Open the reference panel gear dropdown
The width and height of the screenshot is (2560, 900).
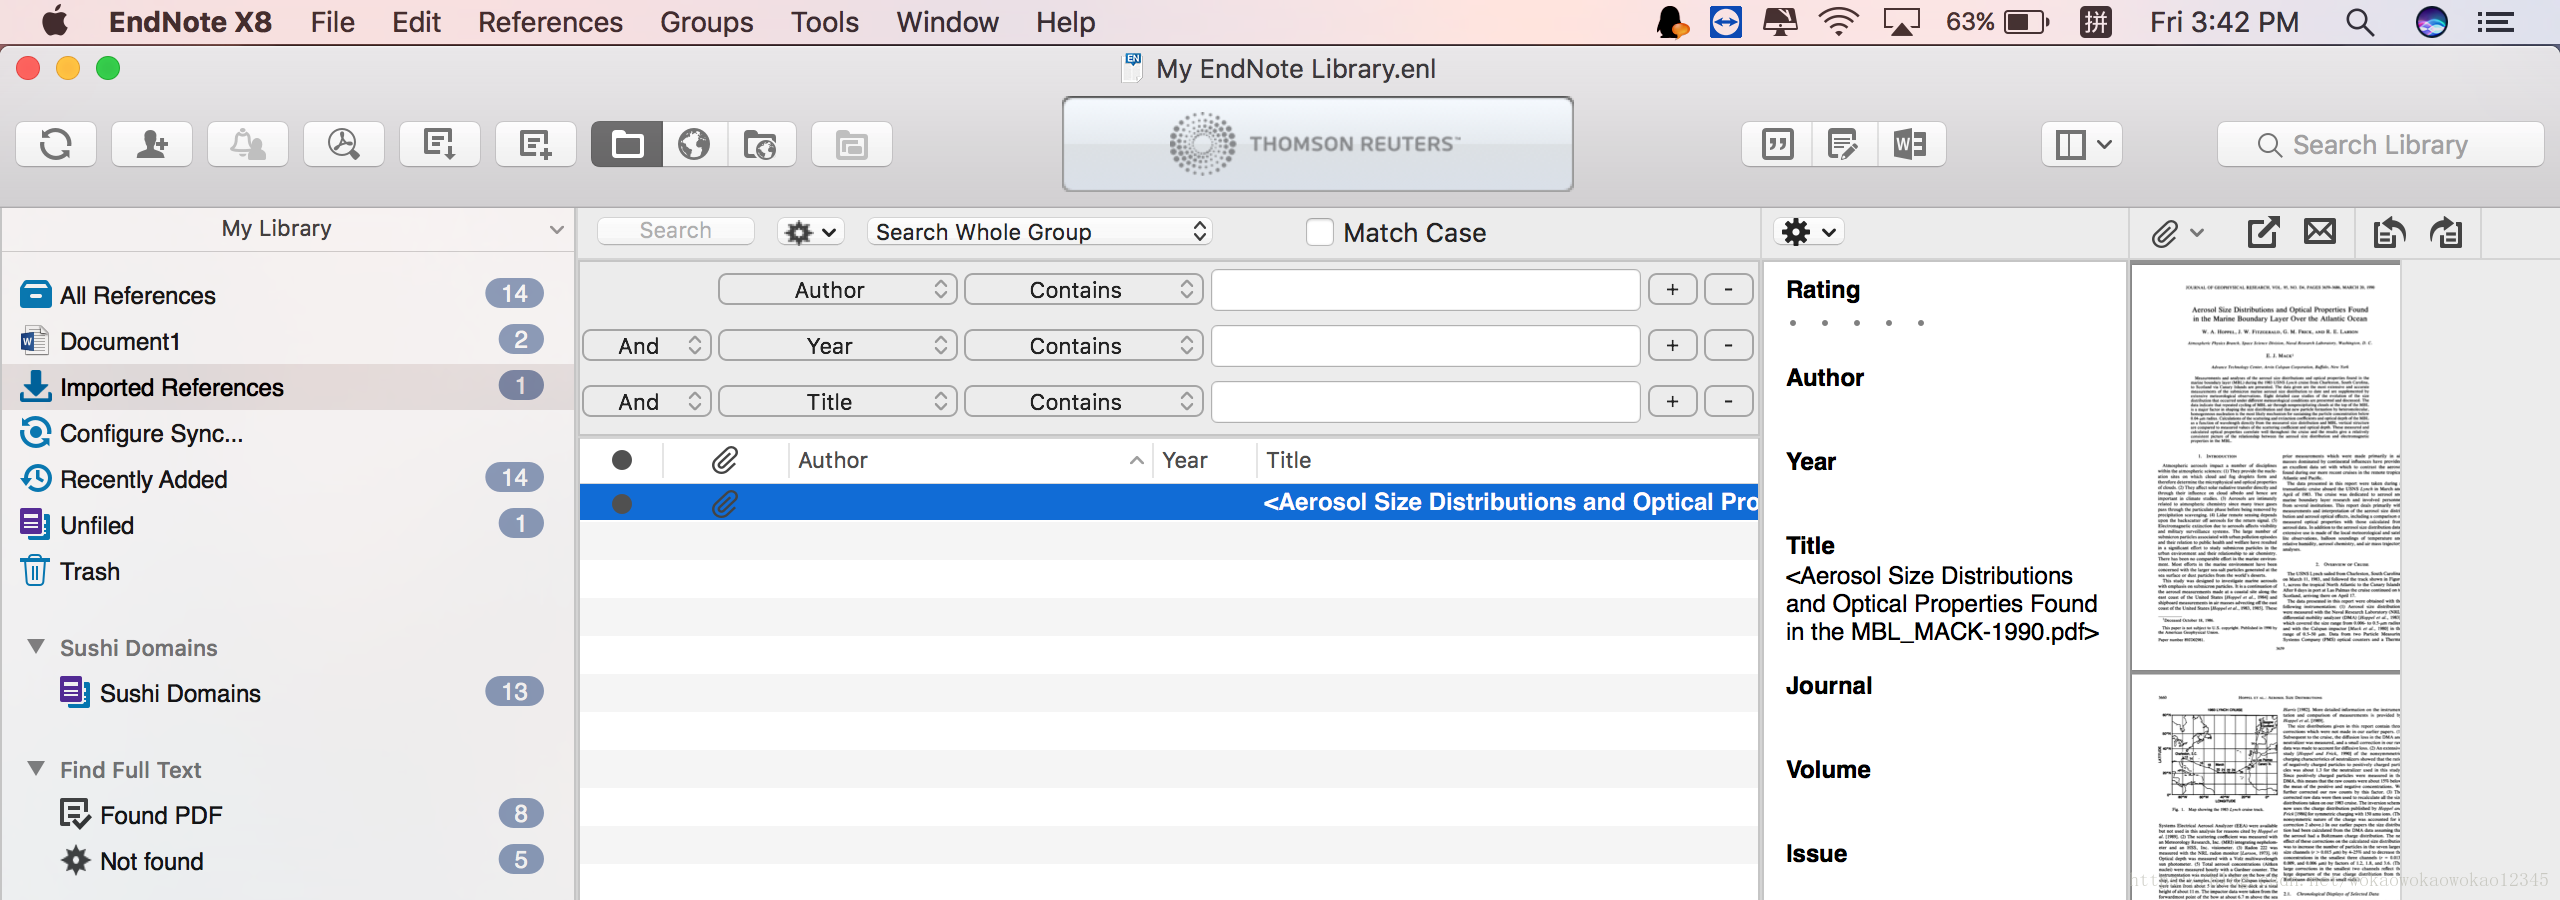(1810, 232)
